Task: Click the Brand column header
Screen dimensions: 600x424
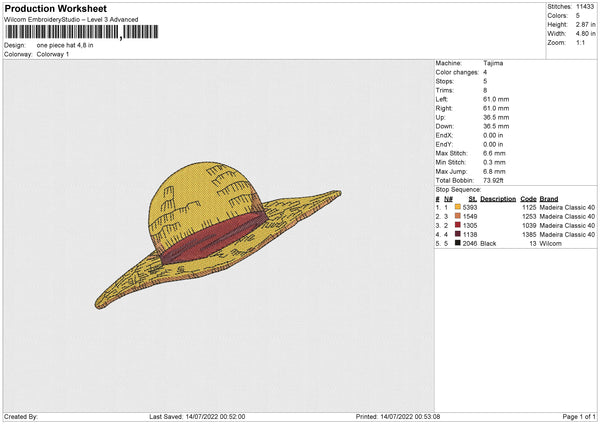Action: click(549, 199)
